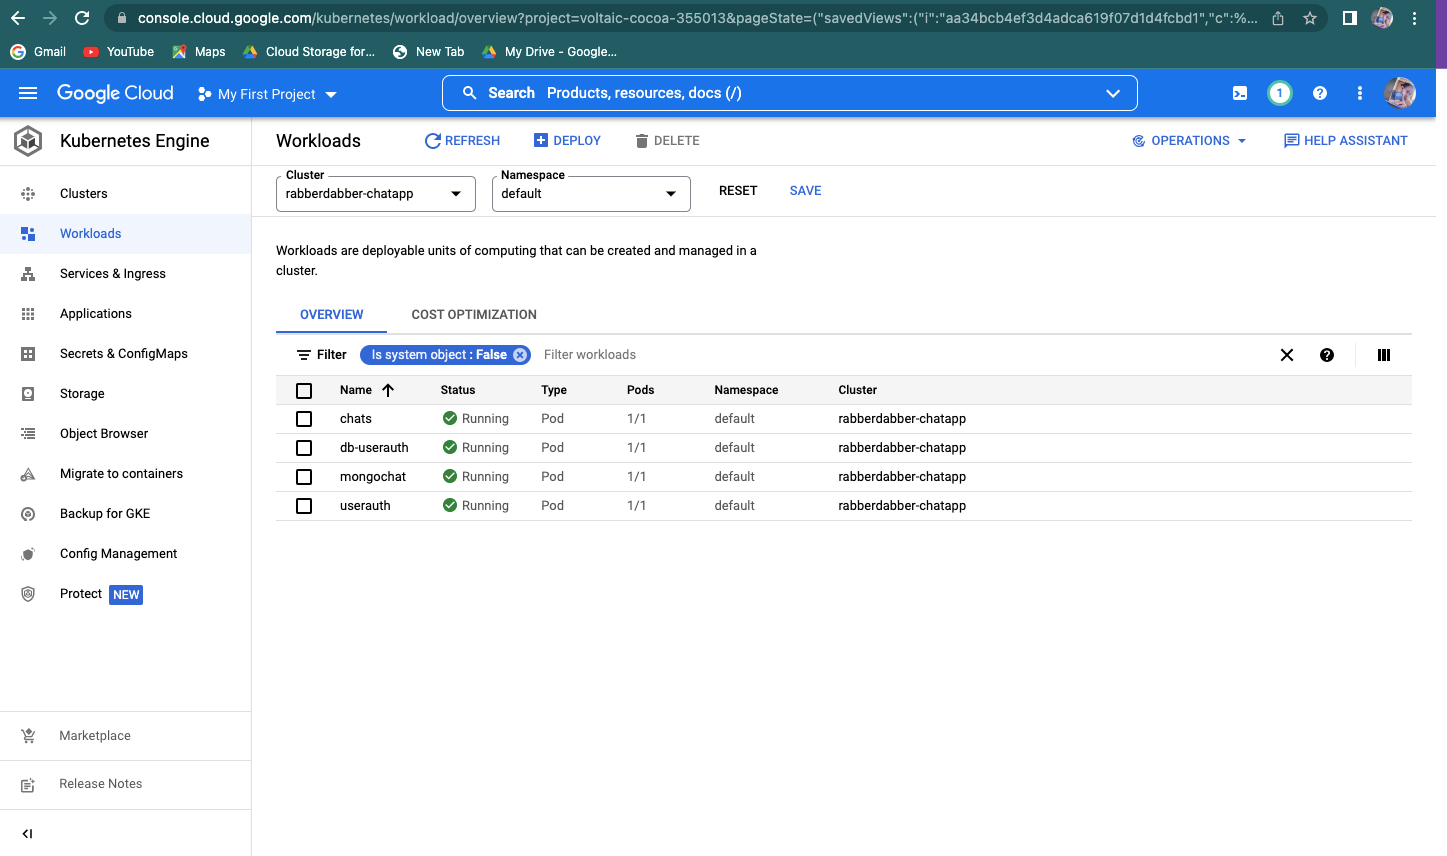This screenshot has height=856, width=1447.
Task: Open the three-dot settings menu in header
Action: [1359, 93]
